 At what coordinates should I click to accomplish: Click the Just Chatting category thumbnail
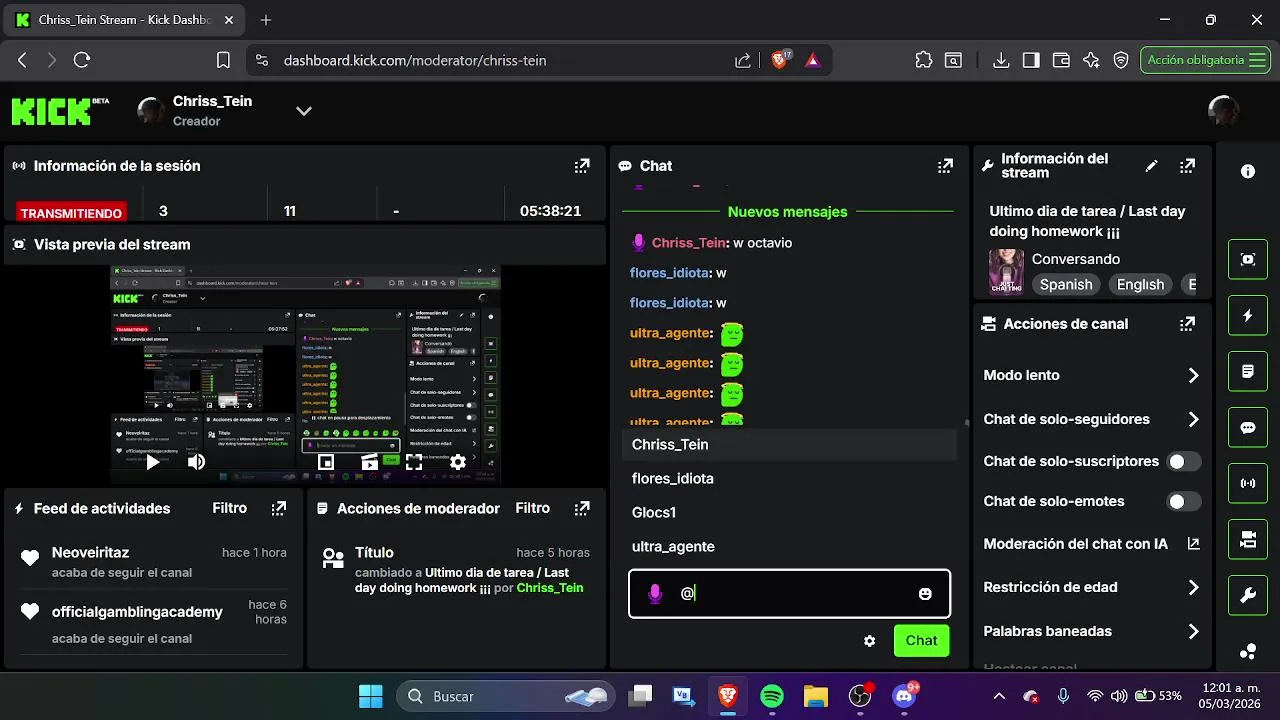click(1006, 272)
